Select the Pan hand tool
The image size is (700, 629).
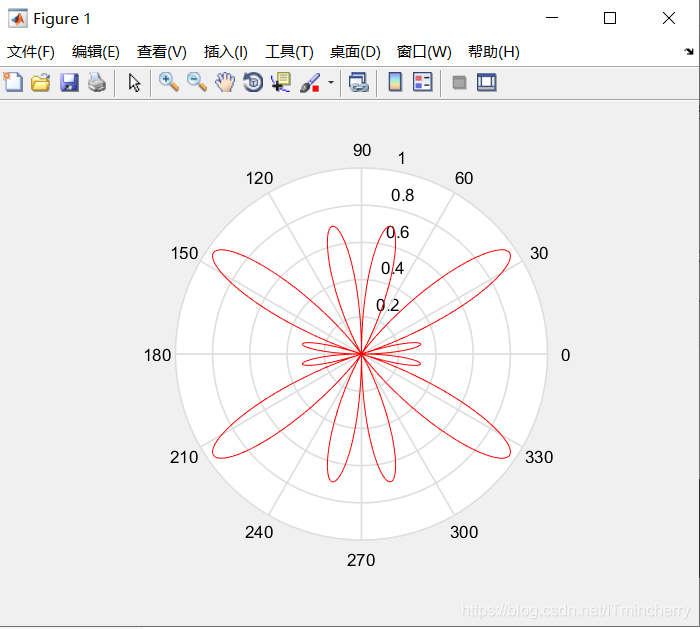tap(225, 83)
